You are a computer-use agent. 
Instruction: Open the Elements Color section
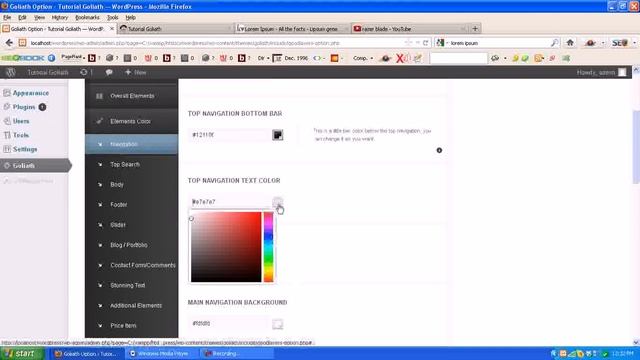click(131, 121)
